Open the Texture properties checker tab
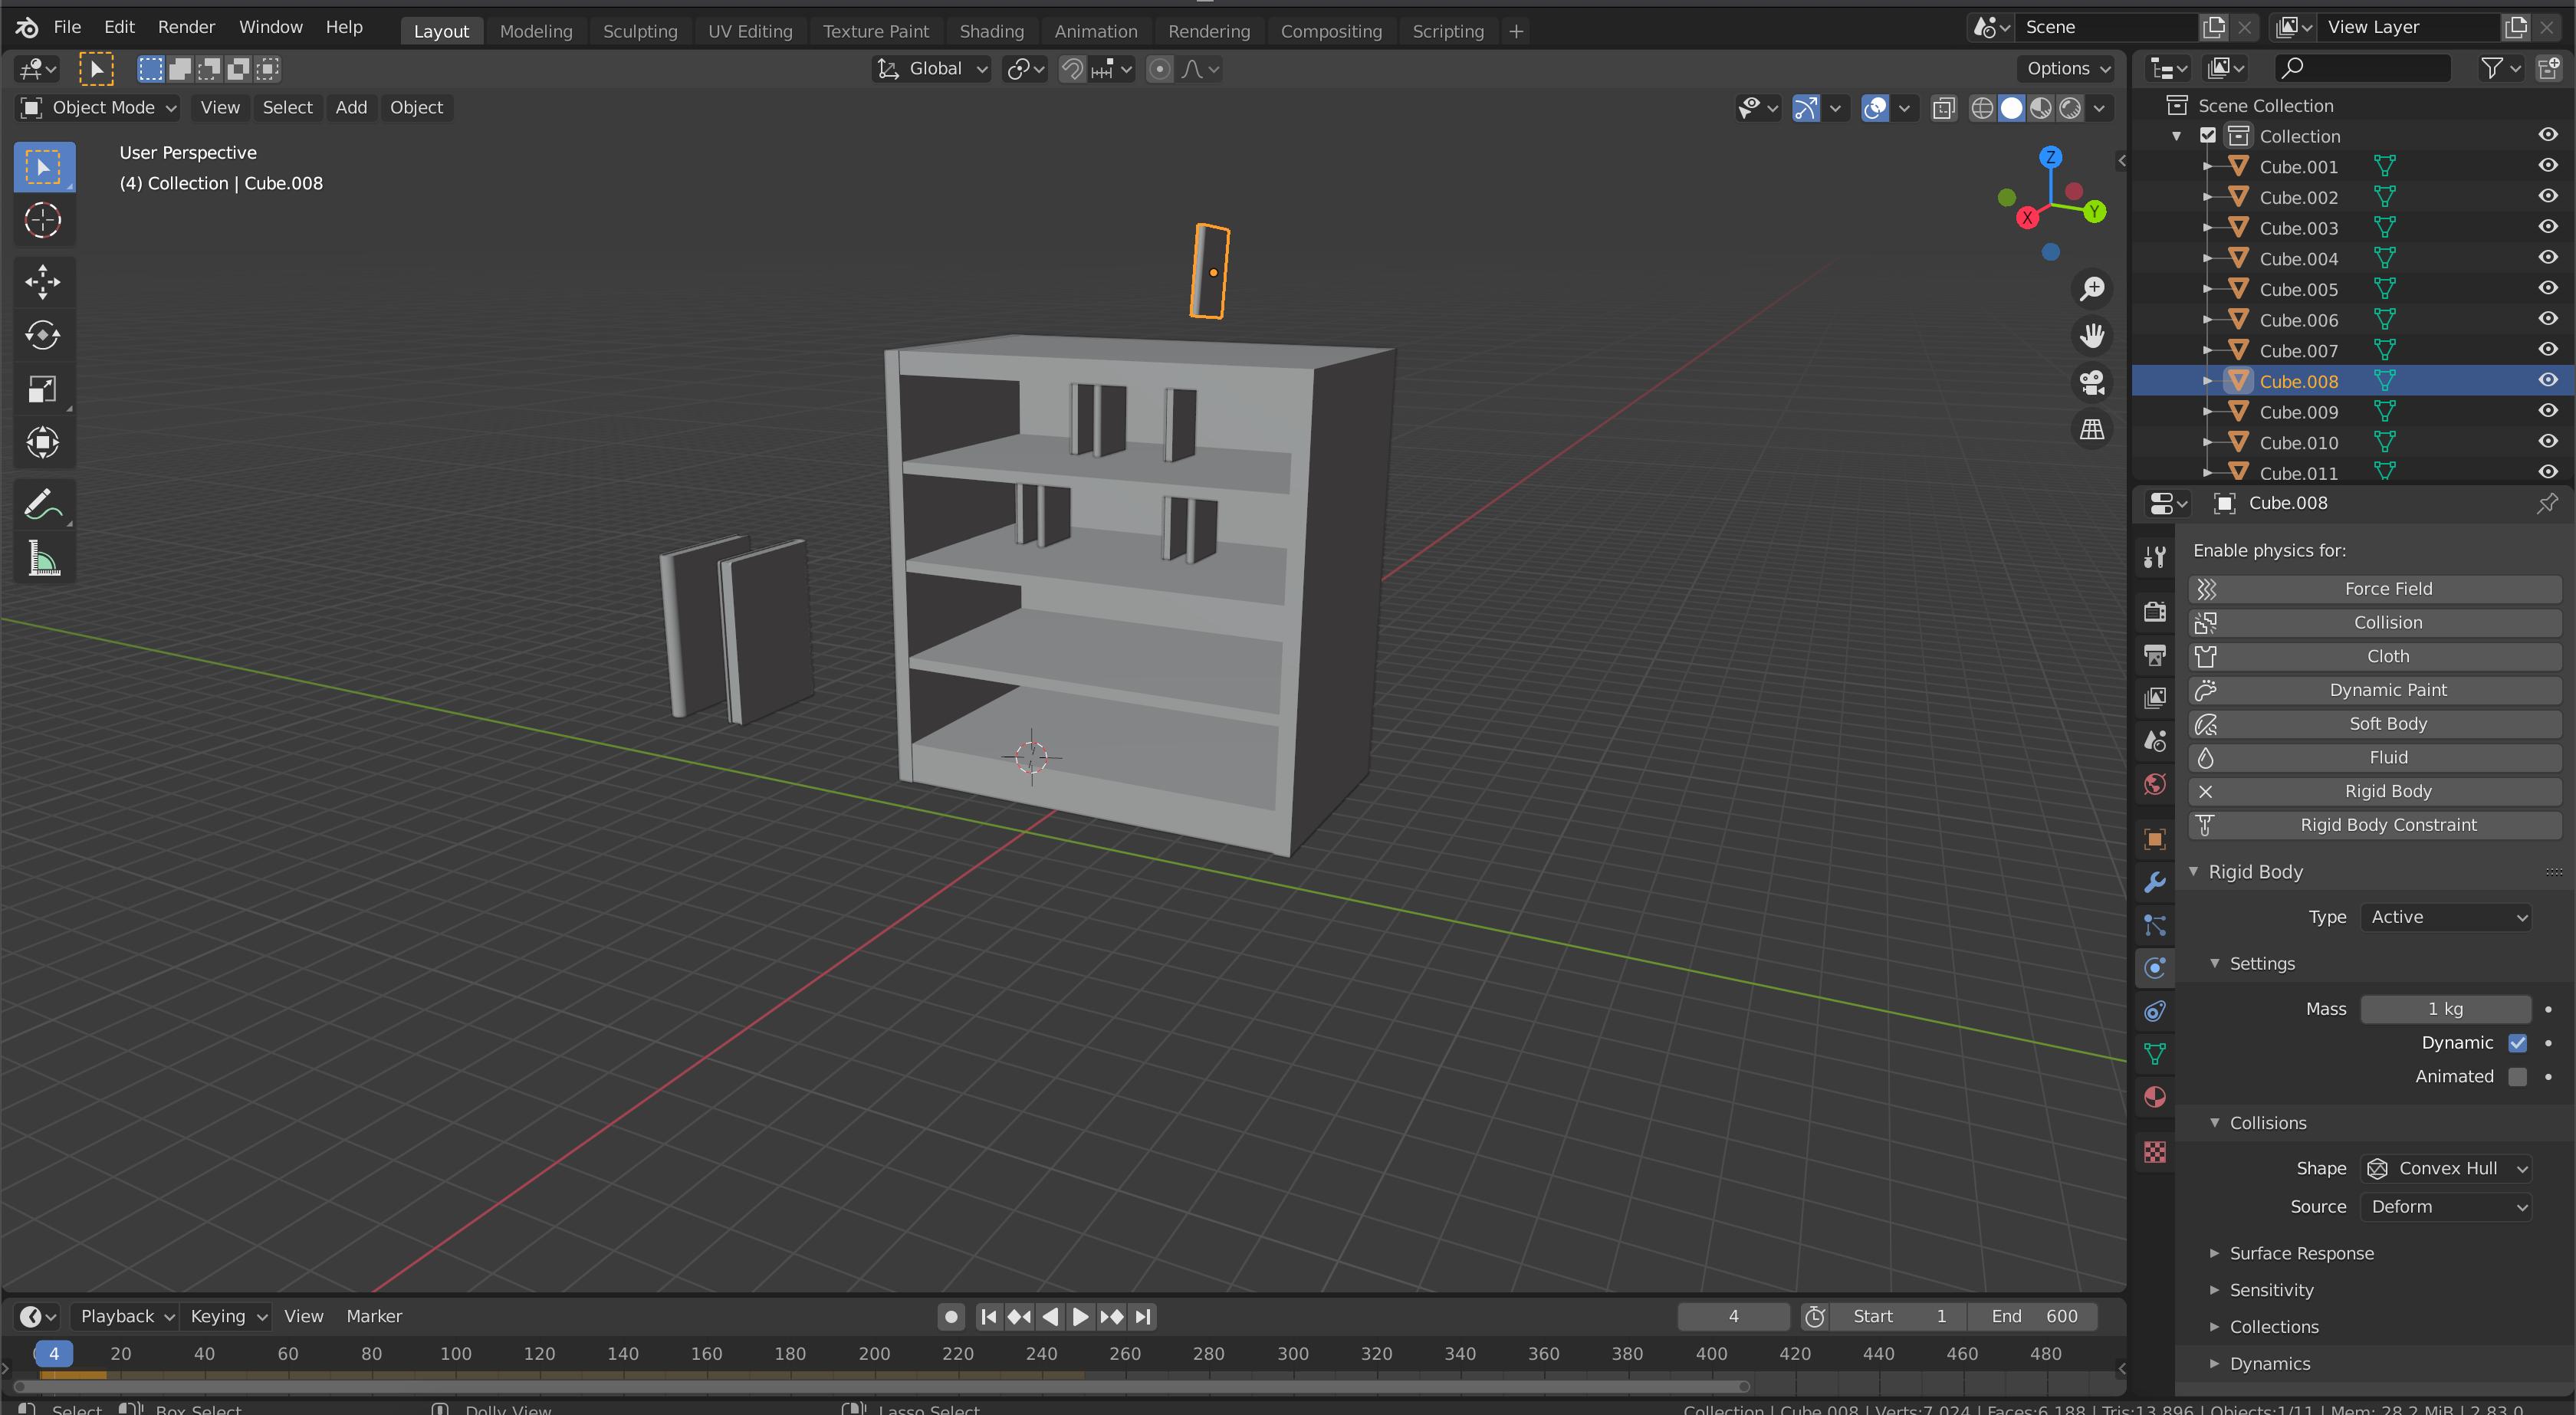 2155,1152
